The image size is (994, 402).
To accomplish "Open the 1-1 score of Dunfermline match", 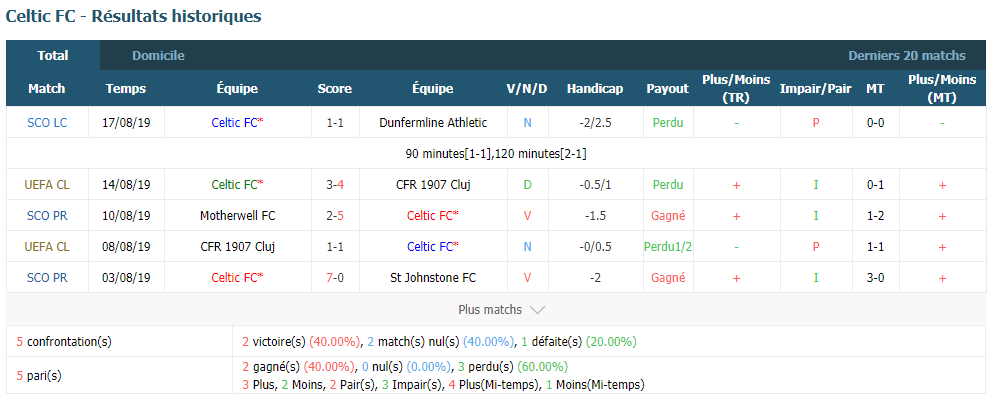I will pos(335,122).
